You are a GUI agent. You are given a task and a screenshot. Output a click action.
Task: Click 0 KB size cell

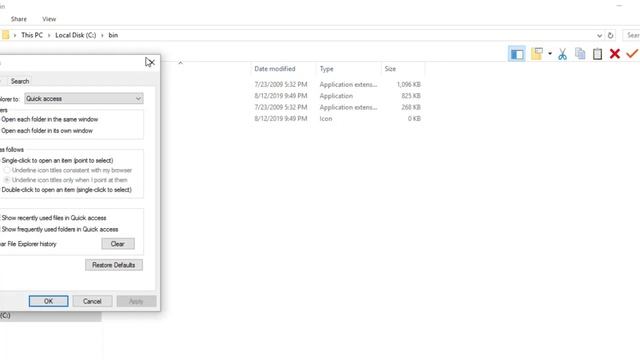click(x=414, y=119)
